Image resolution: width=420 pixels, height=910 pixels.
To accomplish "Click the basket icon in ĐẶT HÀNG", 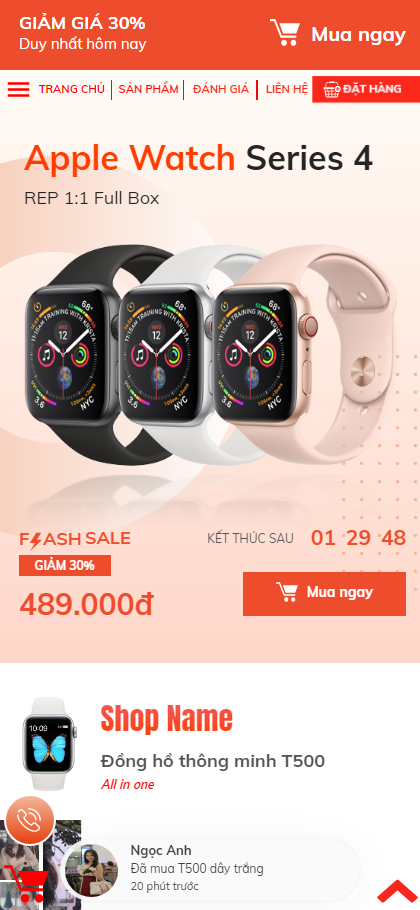I will tap(331, 89).
